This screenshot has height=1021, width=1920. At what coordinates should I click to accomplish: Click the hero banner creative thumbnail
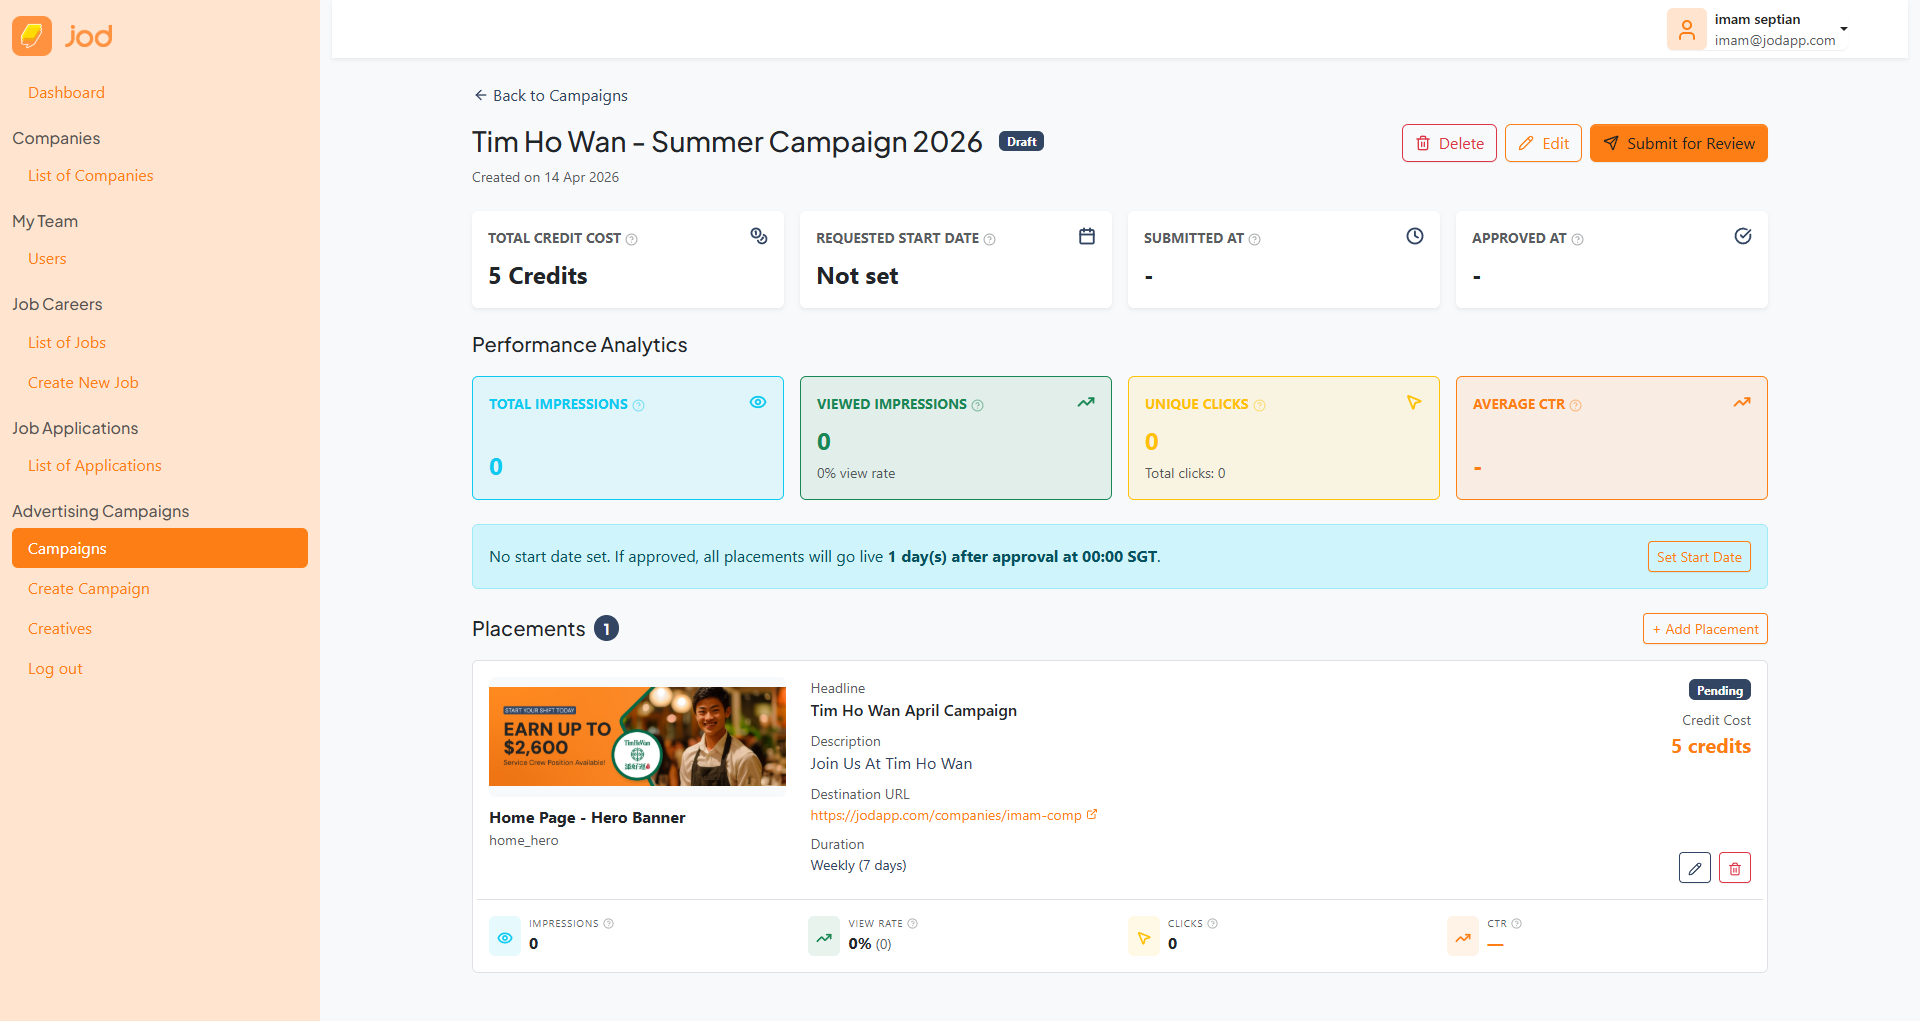click(637, 736)
